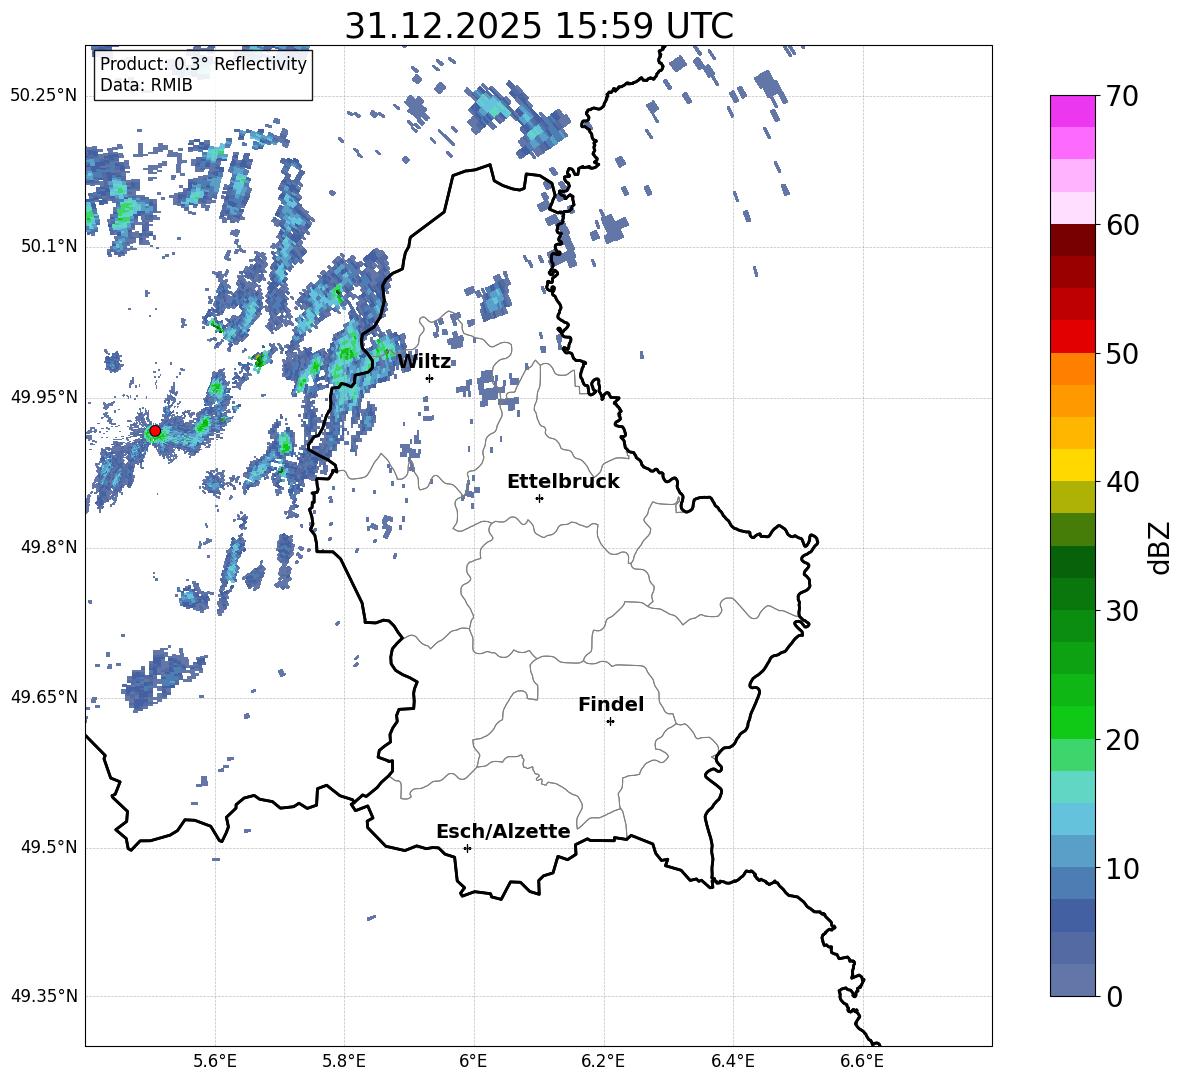Click the 40 value on the colorbar
This screenshot has height=1081, width=1184.
click(x=1122, y=482)
